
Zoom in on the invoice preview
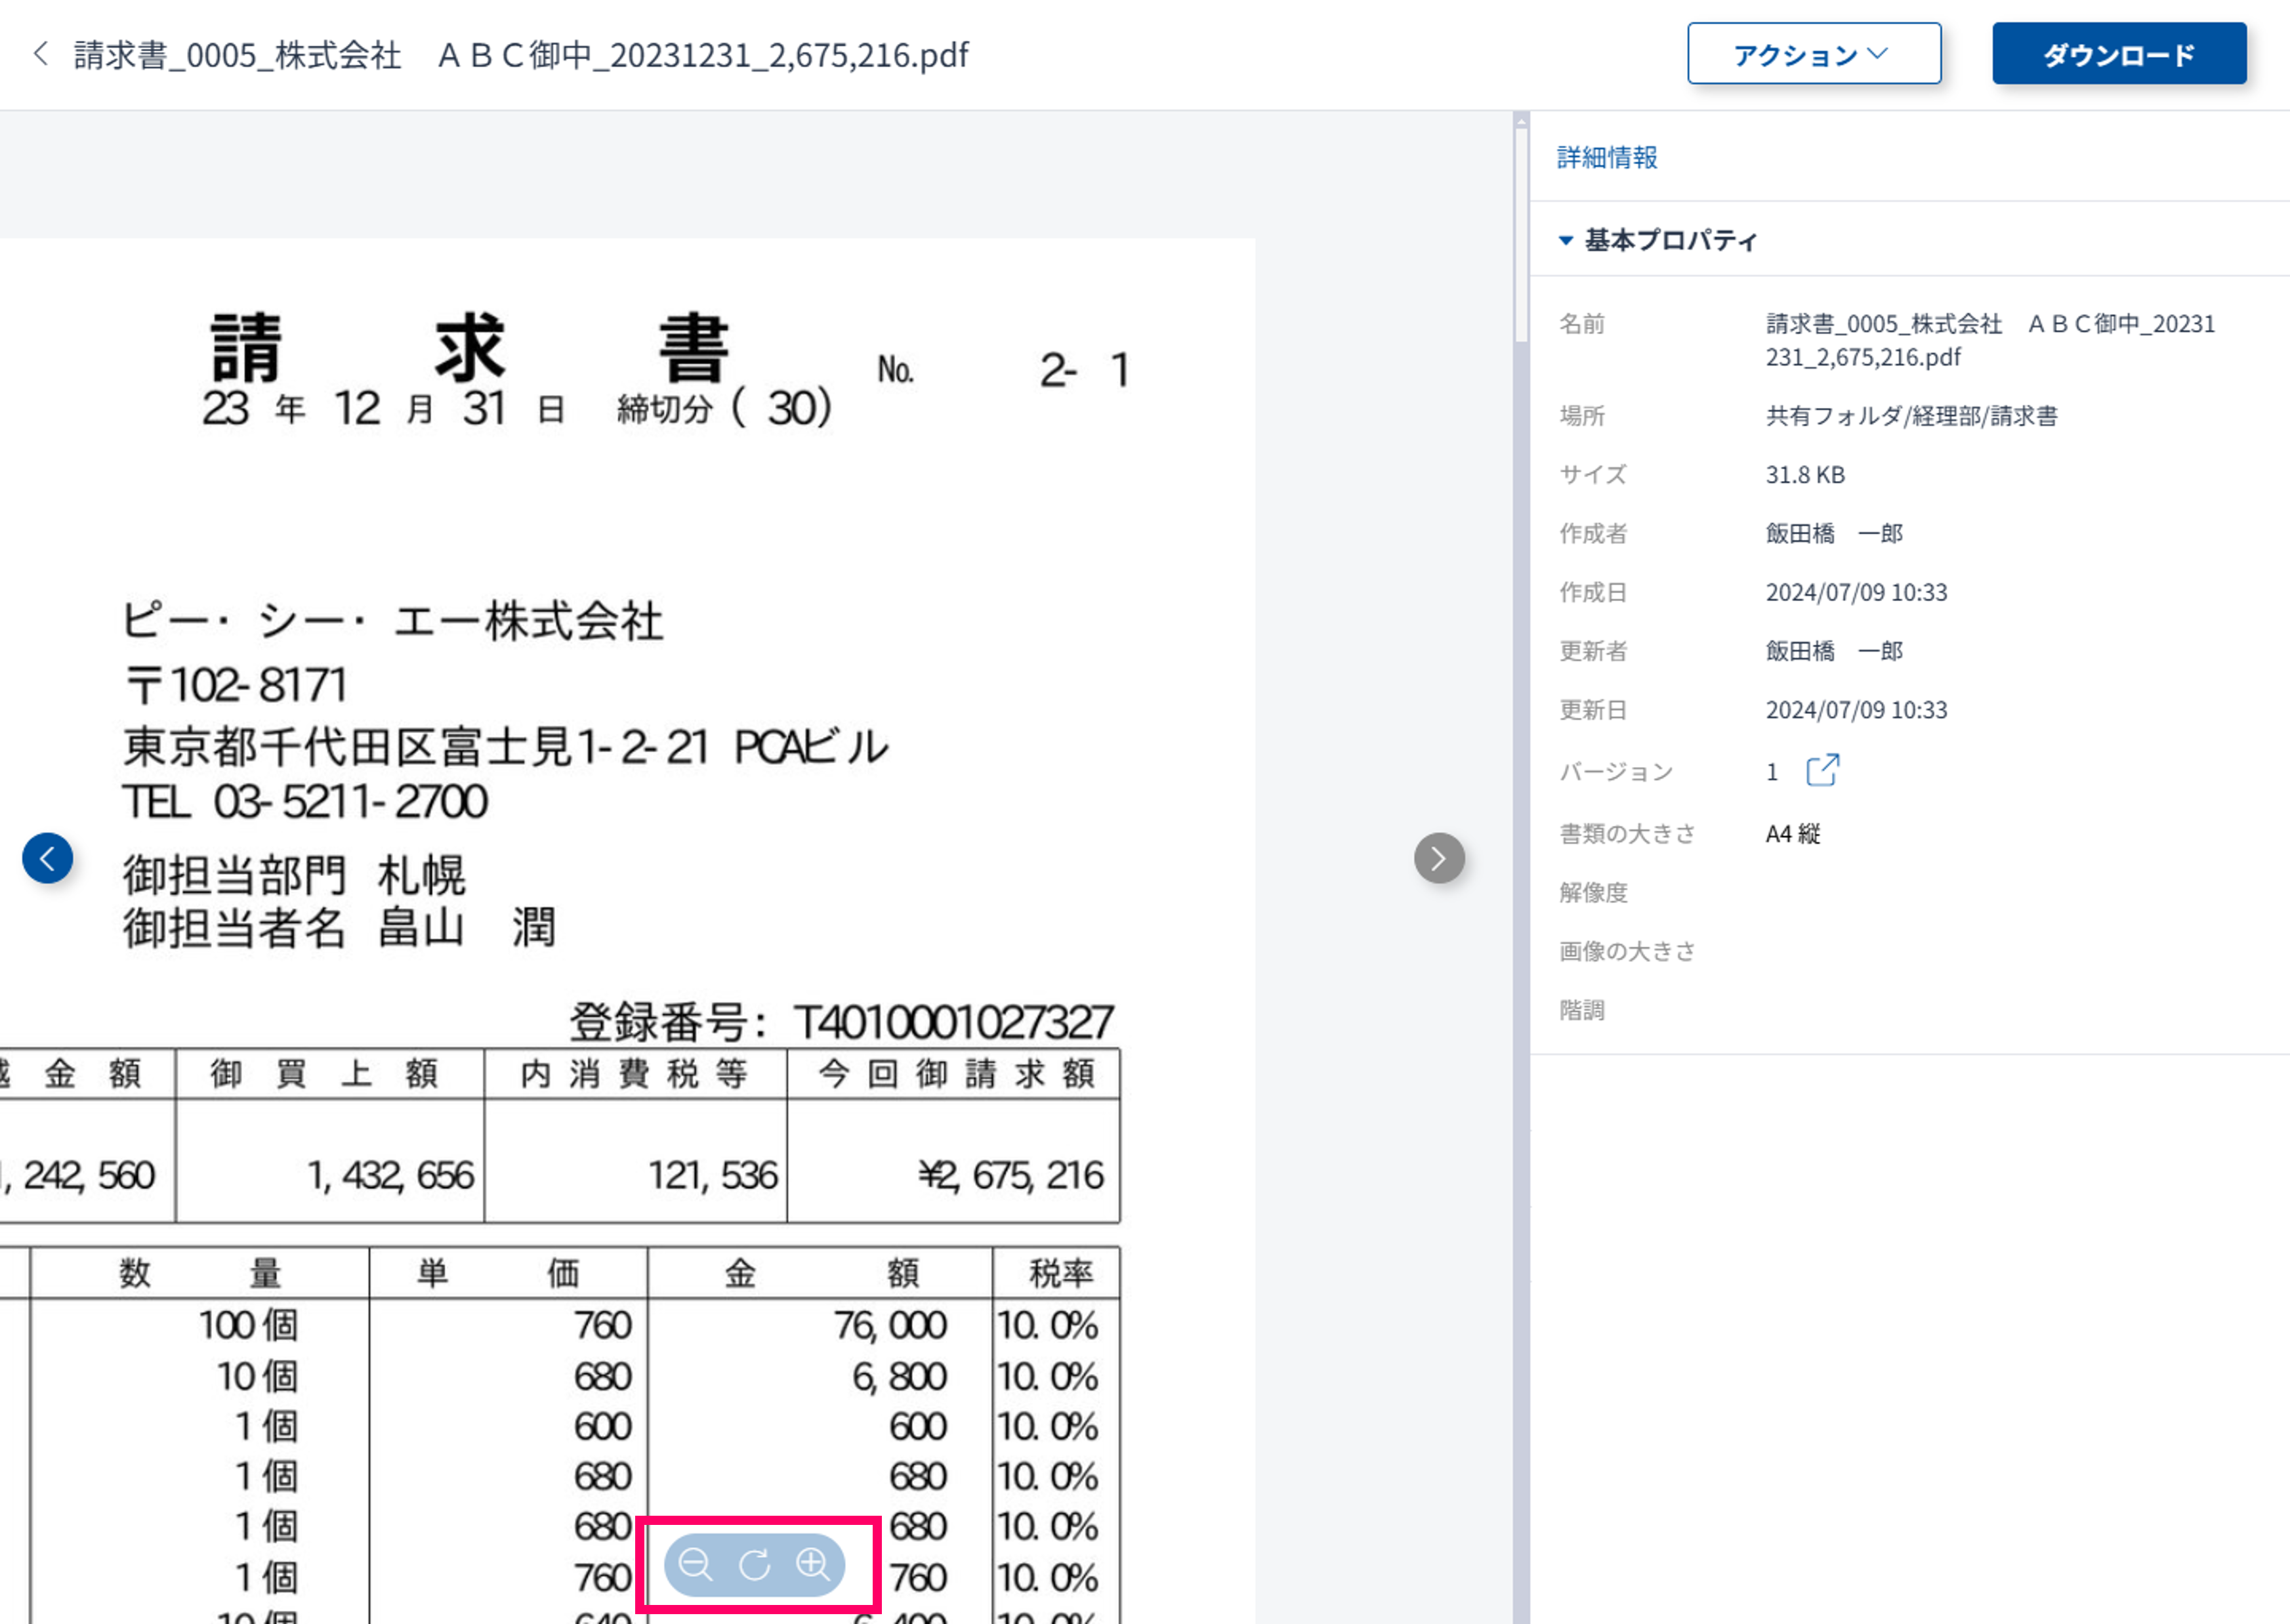coord(813,1563)
